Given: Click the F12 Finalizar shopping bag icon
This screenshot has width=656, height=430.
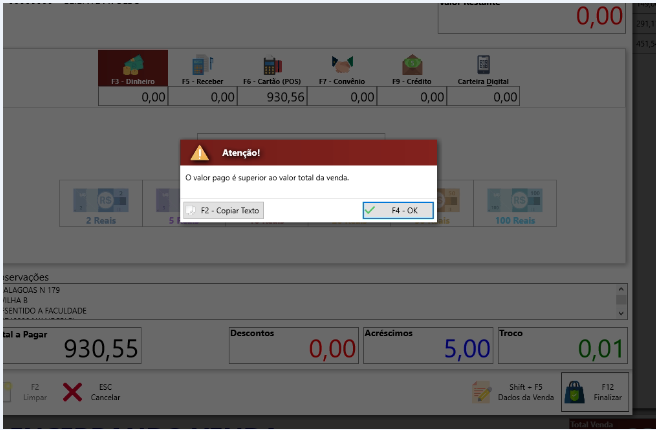Looking at the screenshot, I should [x=574, y=392].
